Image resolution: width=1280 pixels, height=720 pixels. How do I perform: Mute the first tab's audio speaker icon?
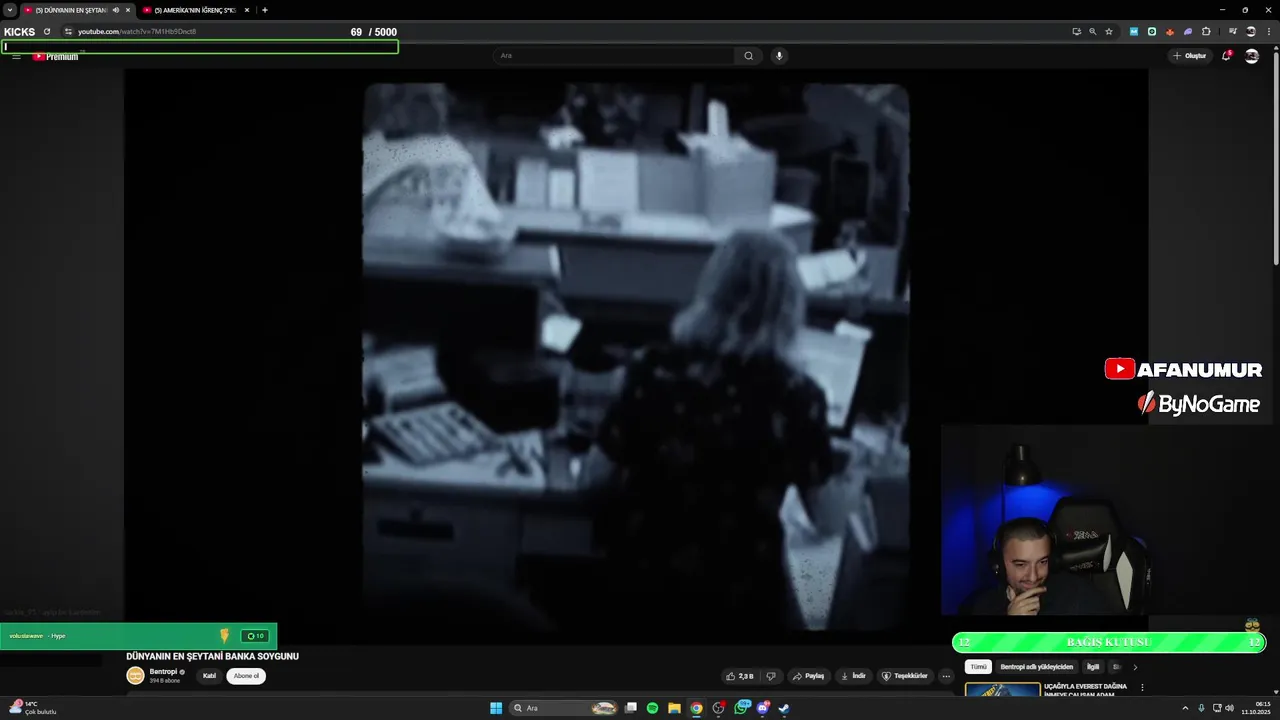coord(116,10)
